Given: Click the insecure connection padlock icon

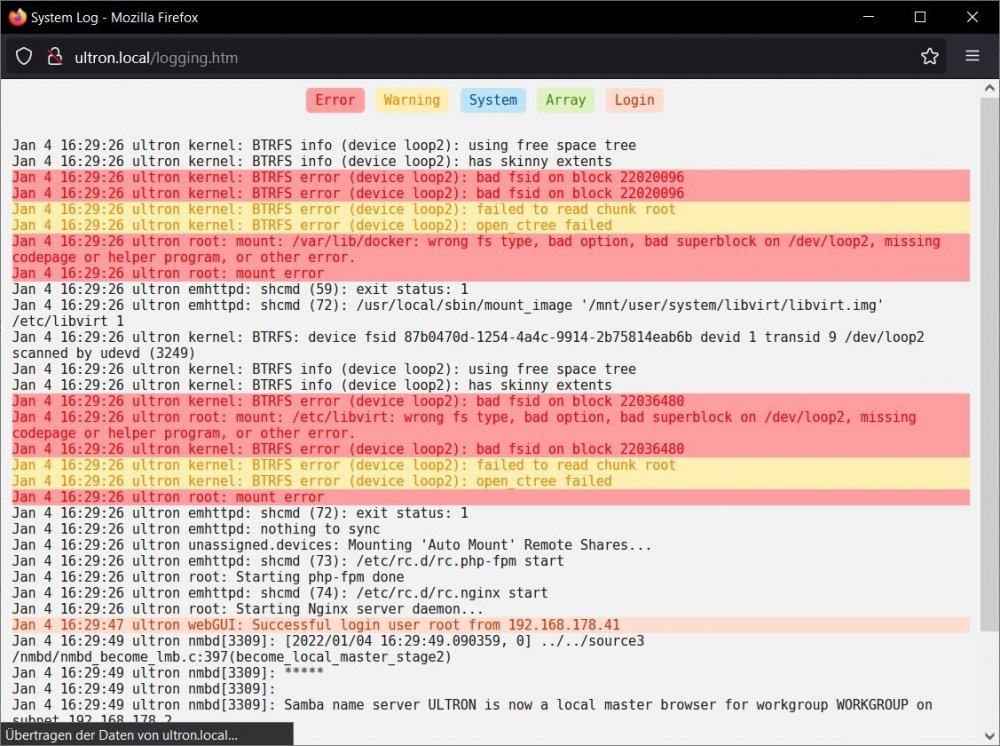Looking at the screenshot, I should click(x=55, y=57).
